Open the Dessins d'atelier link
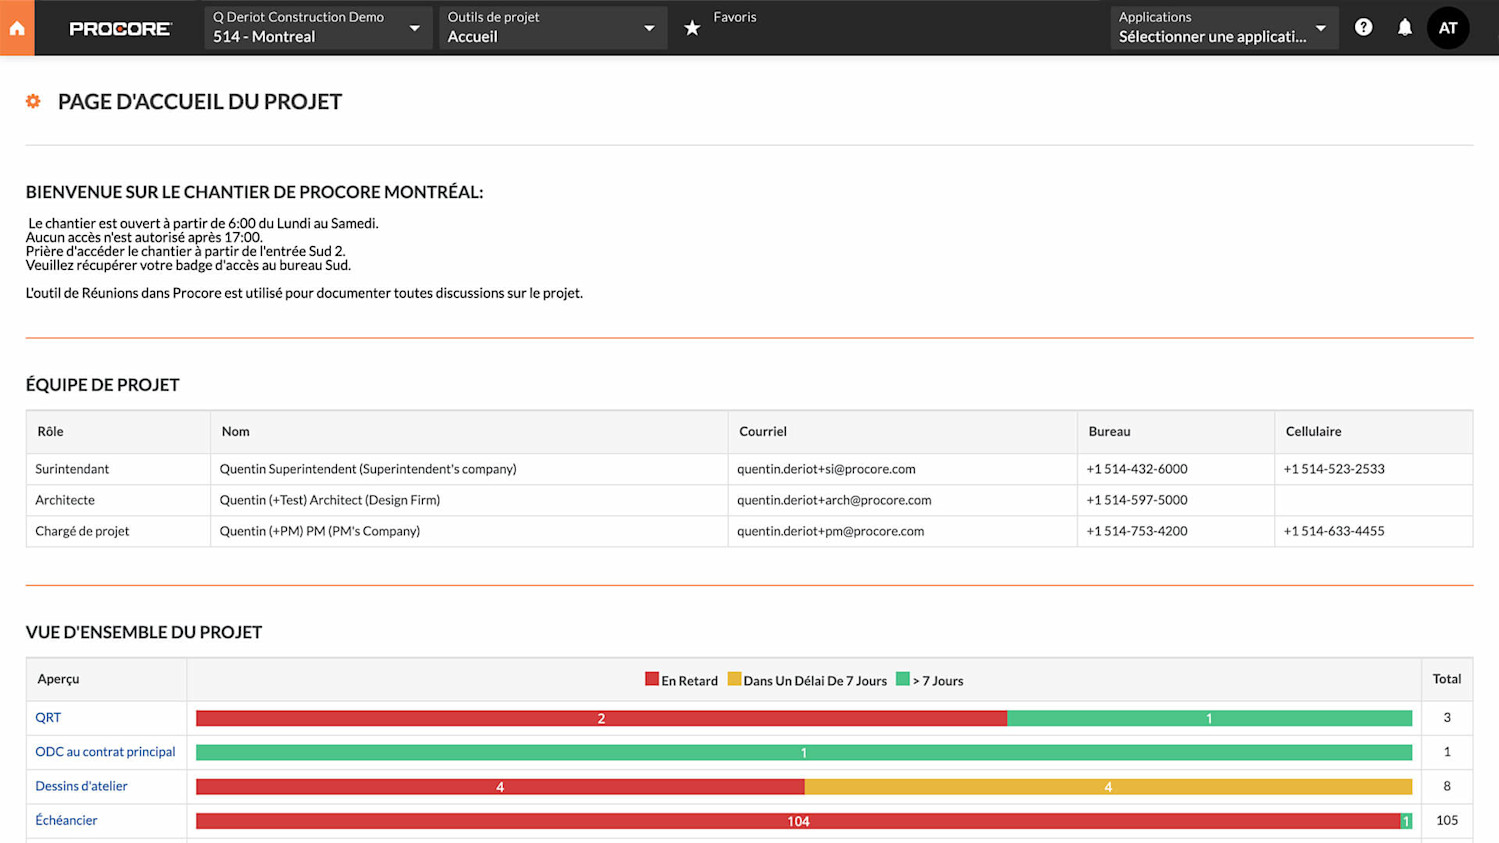Viewport: 1499px width, 843px height. point(81,786)
